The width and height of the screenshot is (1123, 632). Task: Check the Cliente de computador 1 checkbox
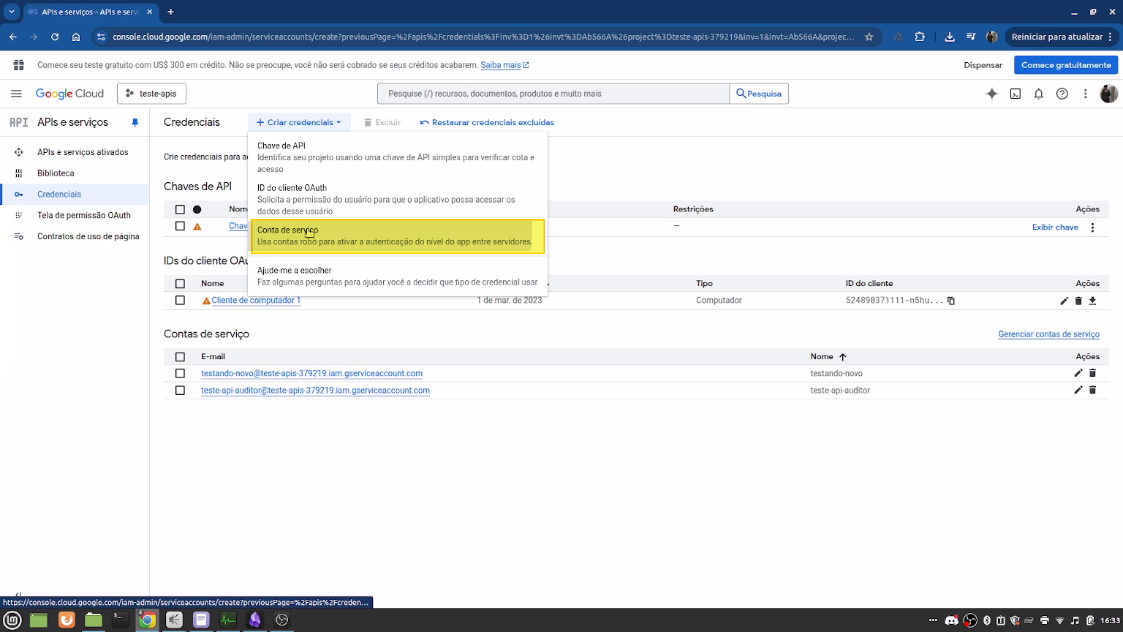pos(180,300)
